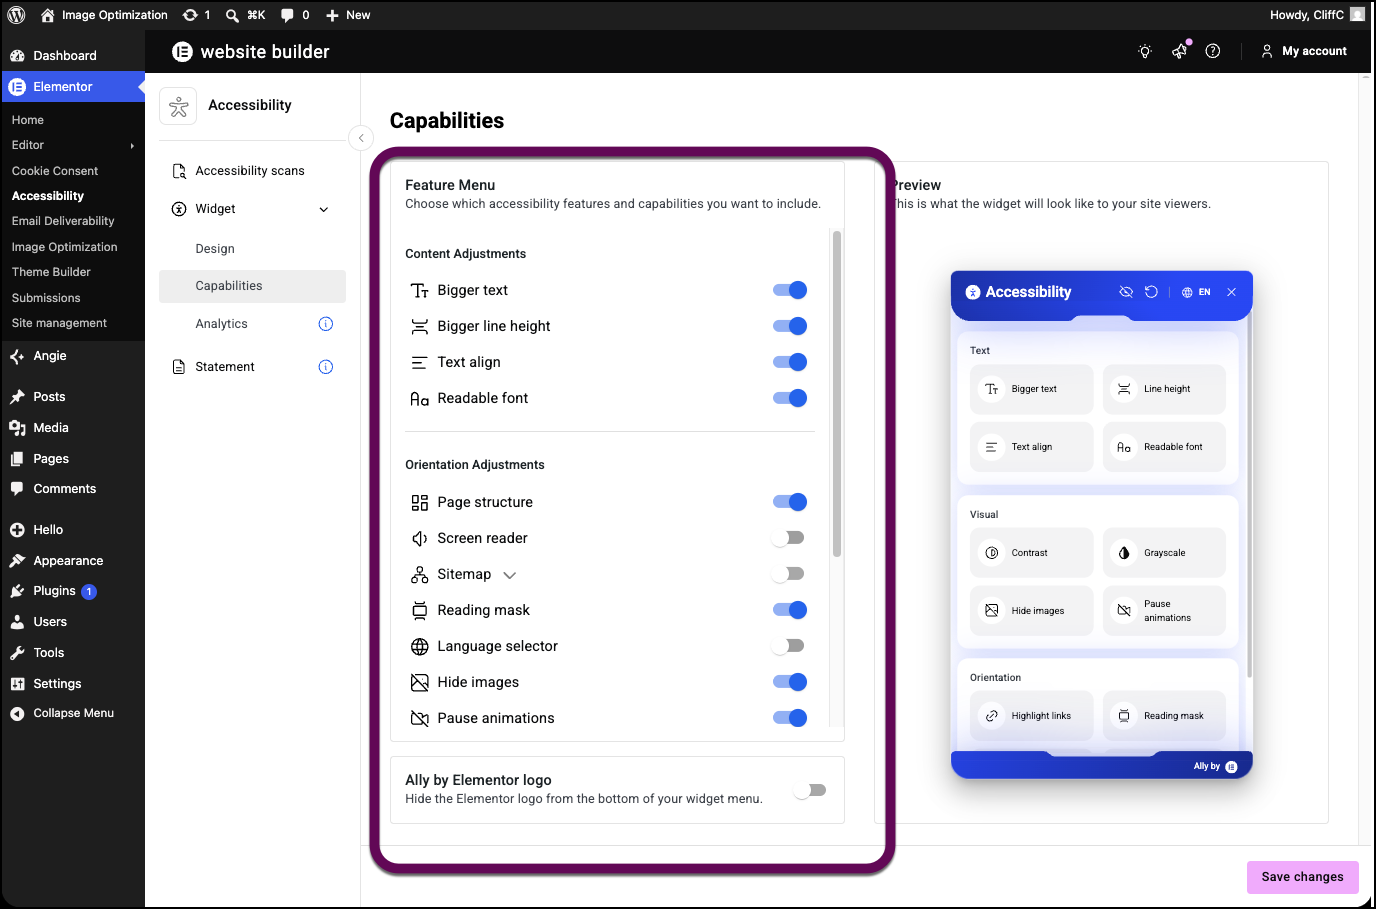Disable the Readable font toggle
Viewport: 1376px width, 909px height.
point(790,398)
